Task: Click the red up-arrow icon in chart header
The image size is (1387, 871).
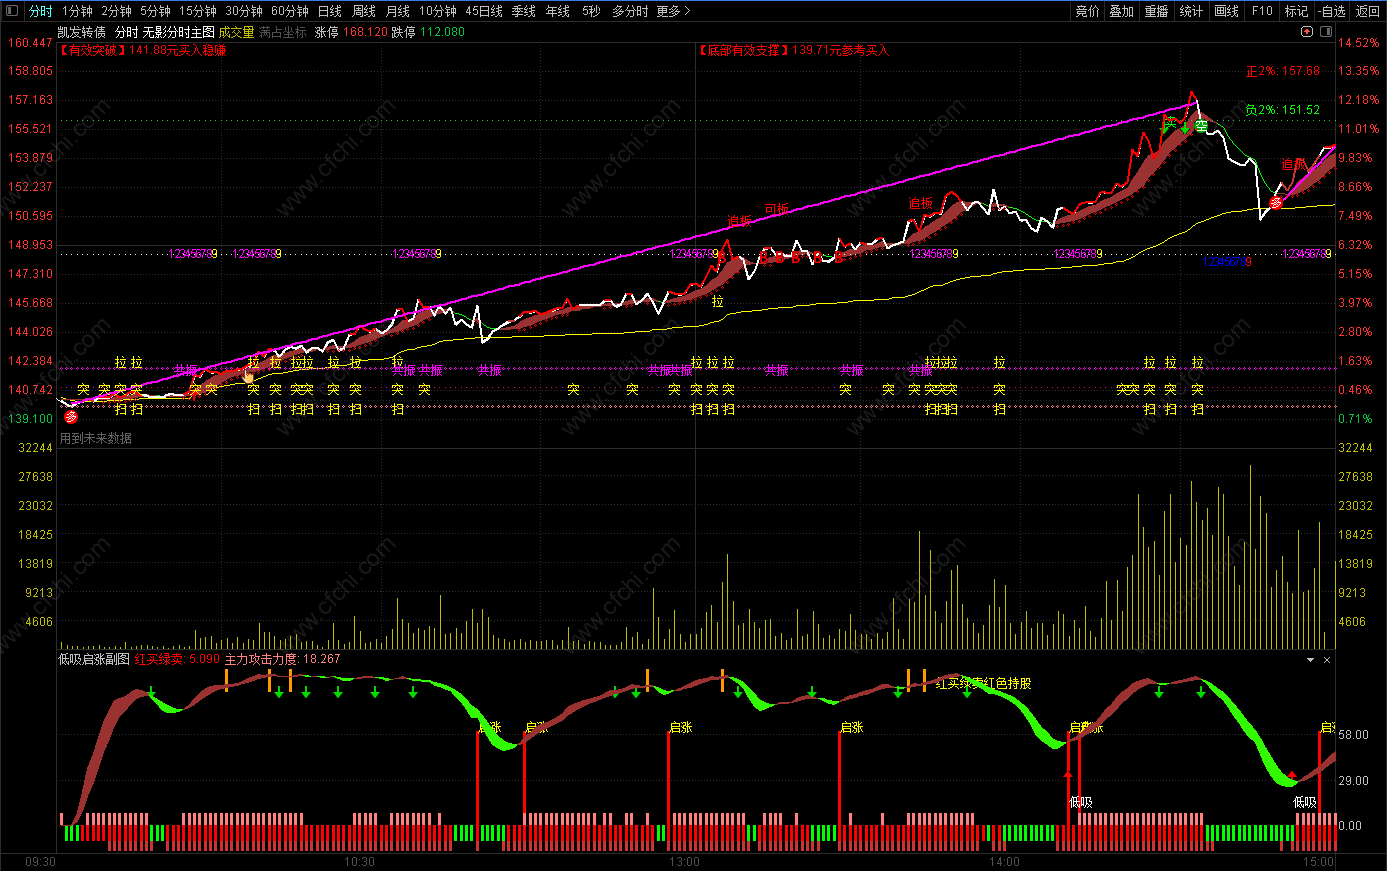Action: (1307, 32)
